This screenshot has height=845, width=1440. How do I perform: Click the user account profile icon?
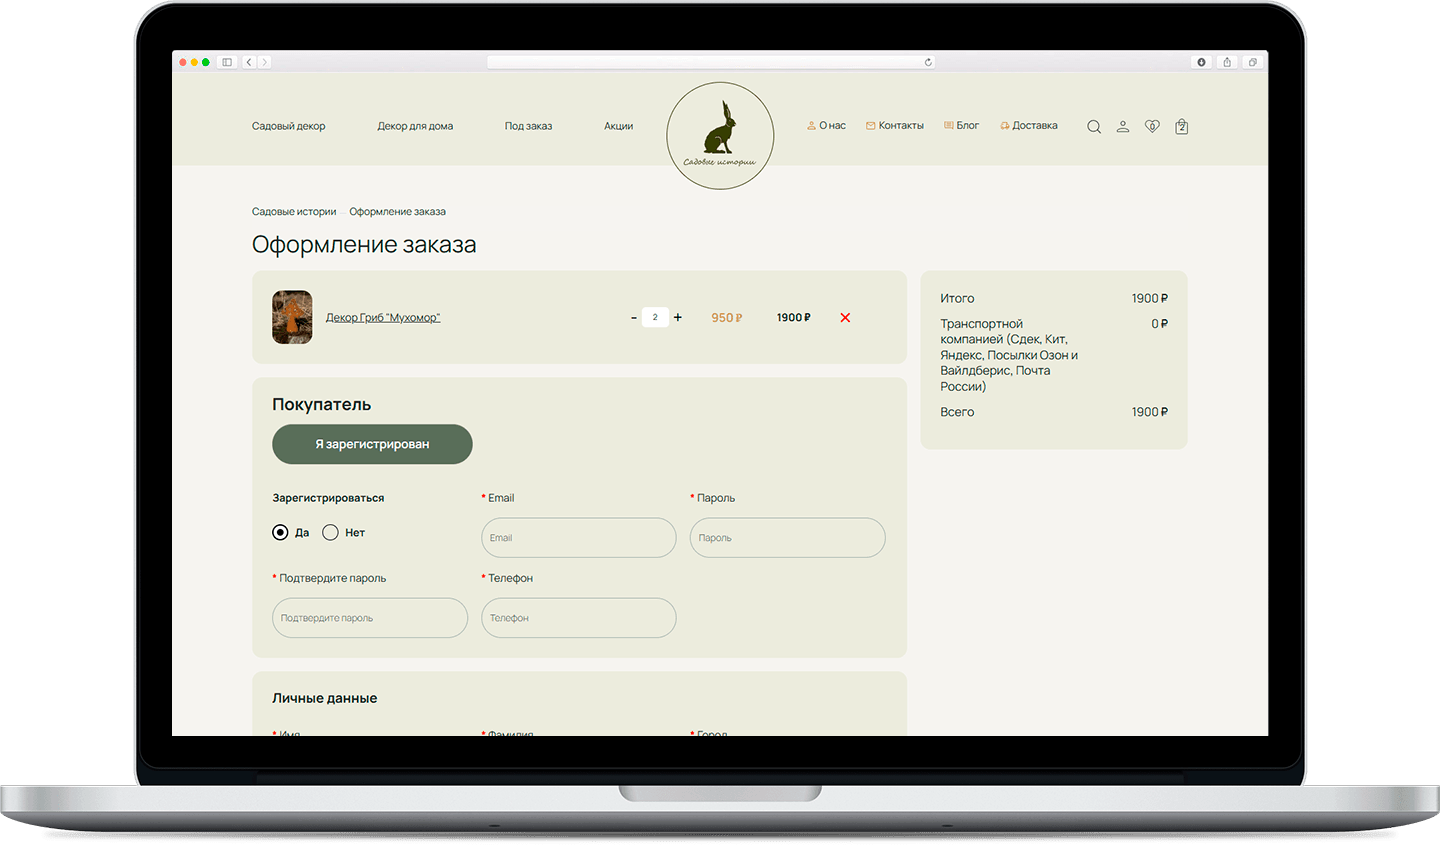click(x=1123, y=127)
